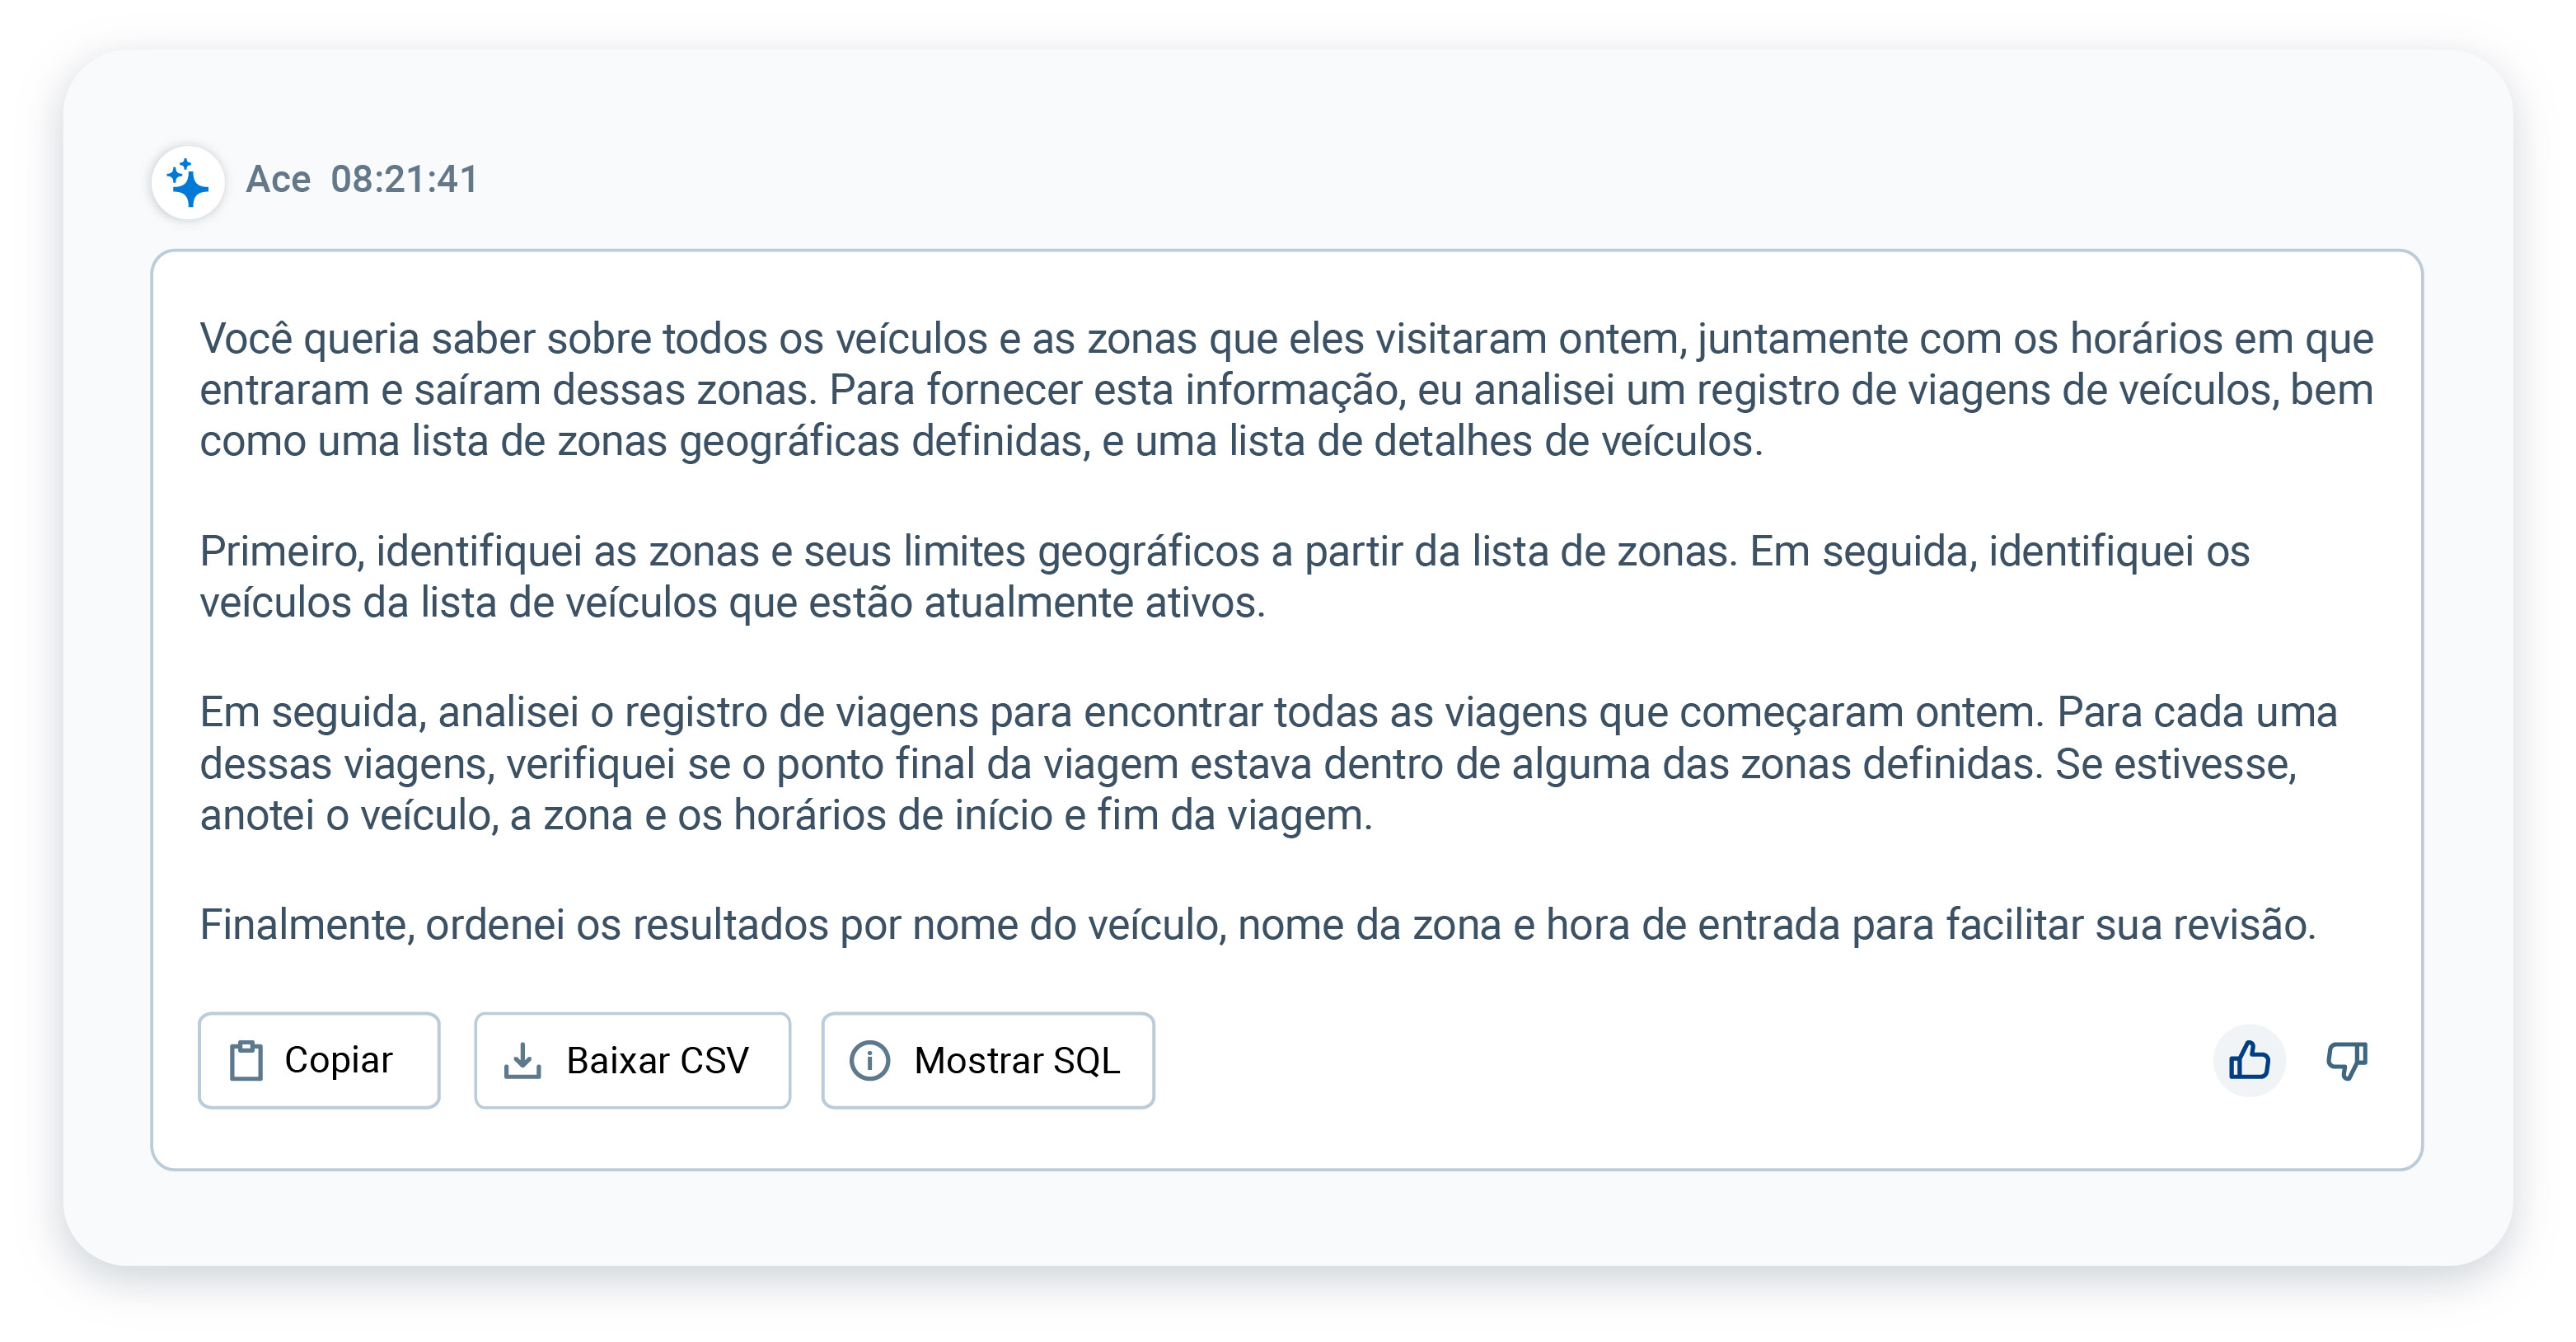Image resolution: width=2576 pixels, height=1342 pixels.
Task: Open the SQL details via Mostrar SQL
Action: tap(987, 1060)
